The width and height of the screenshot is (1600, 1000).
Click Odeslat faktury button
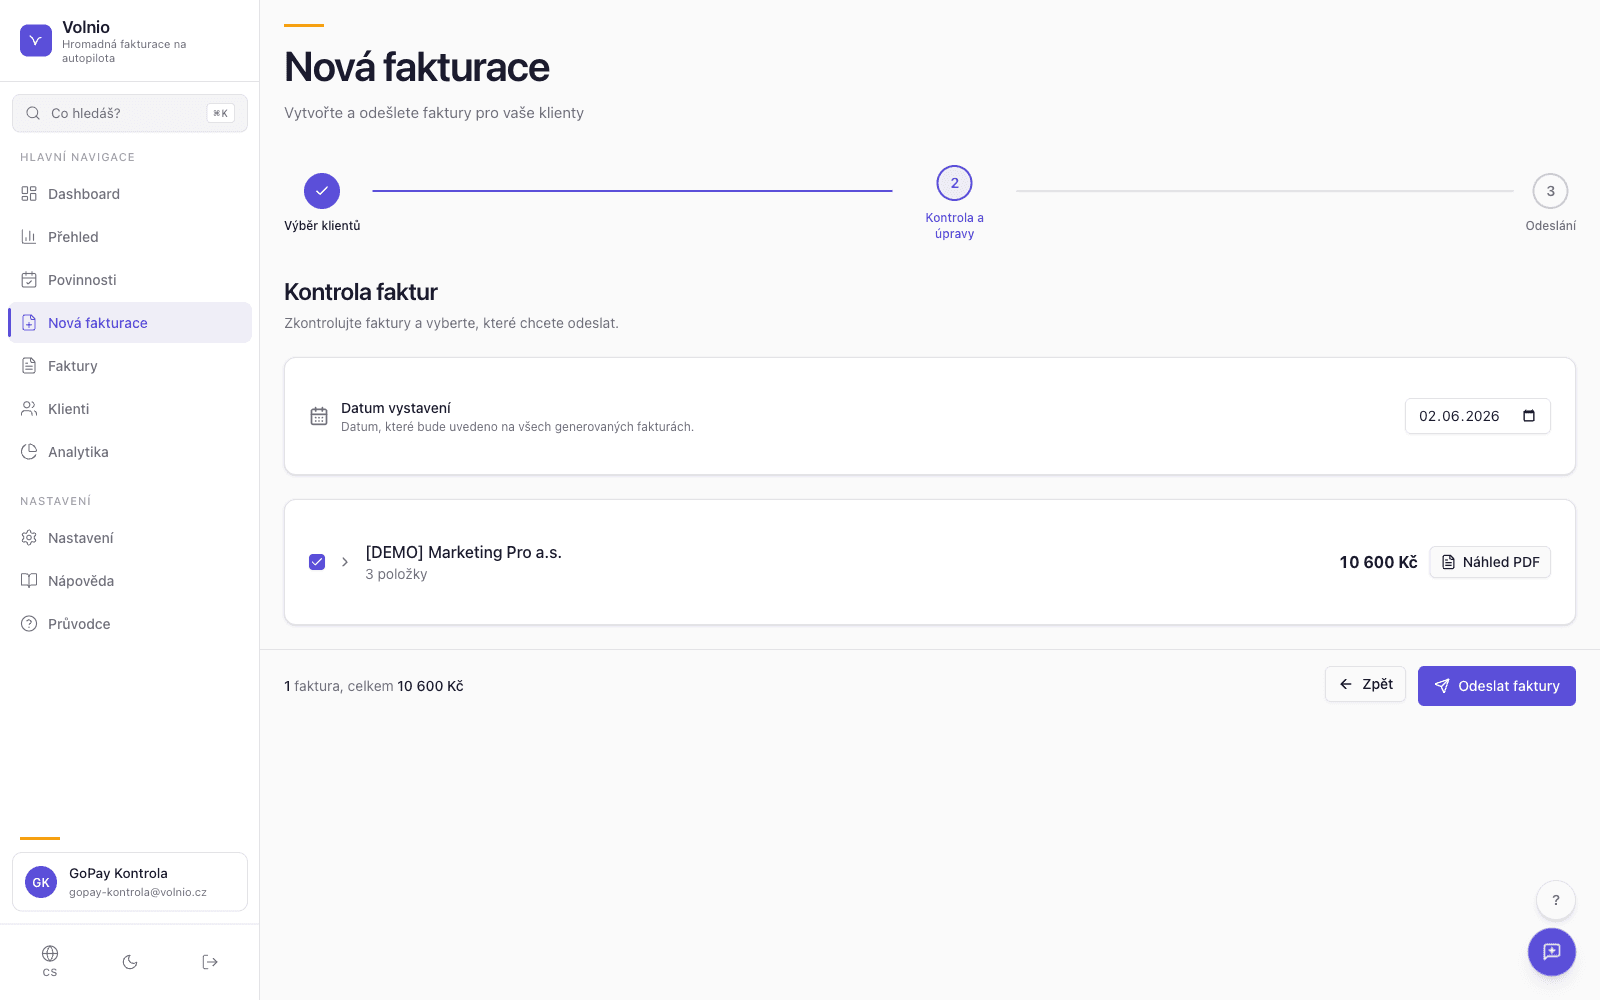1497,686
